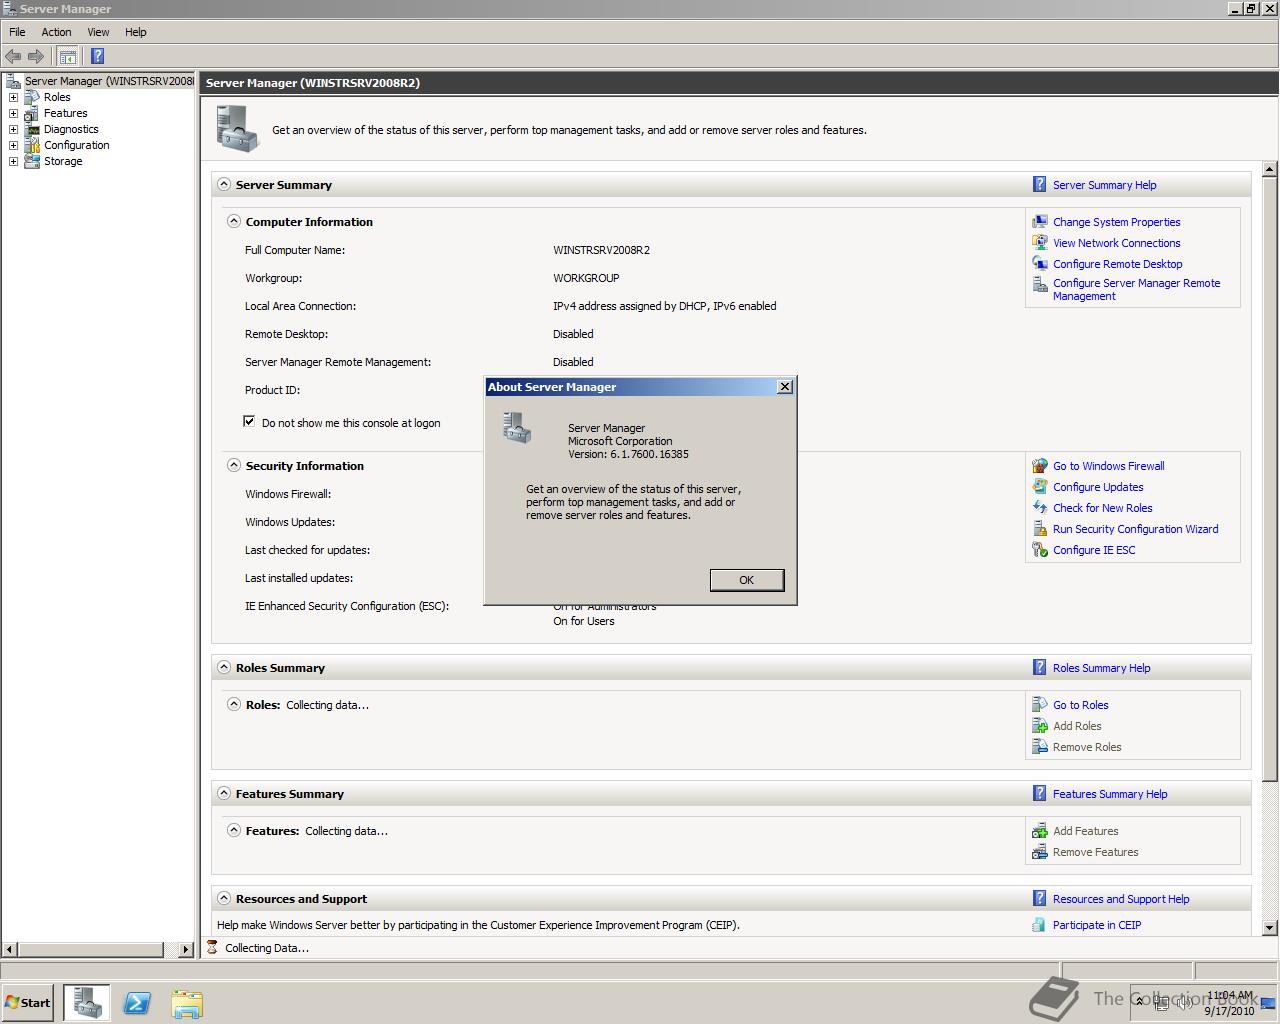Select the Roles node icon in tree
Image resolution: width=1280 pixels, height=1024 pixels.
coord(32,97)
